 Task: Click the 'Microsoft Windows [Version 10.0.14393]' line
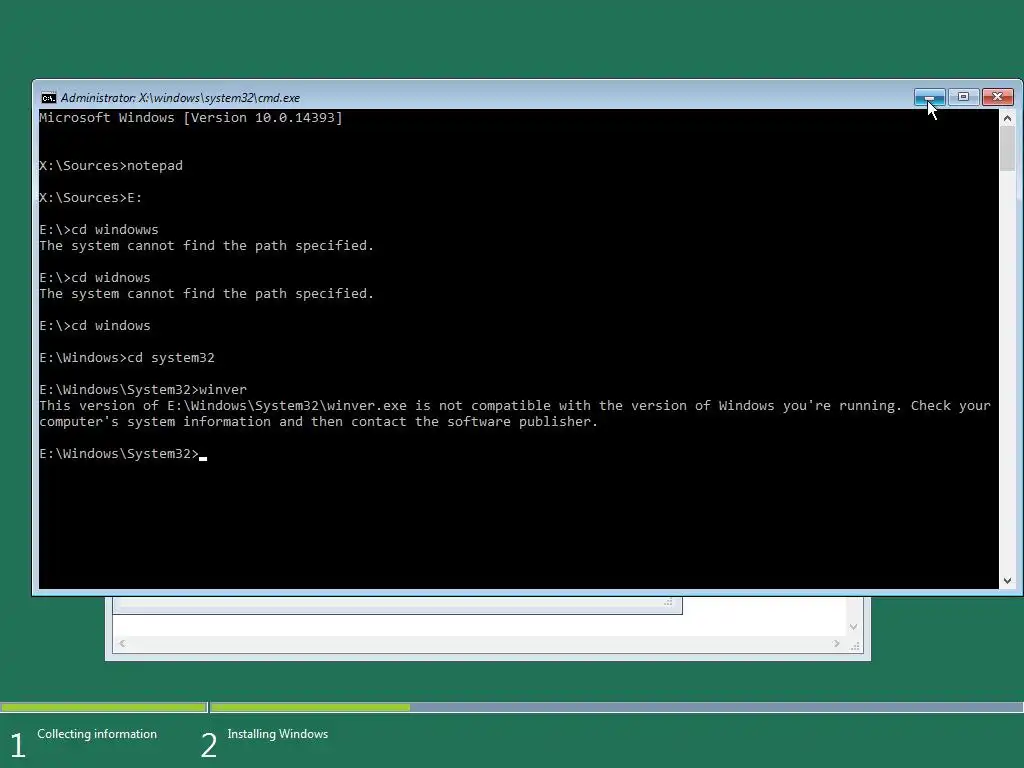[191, 118]
